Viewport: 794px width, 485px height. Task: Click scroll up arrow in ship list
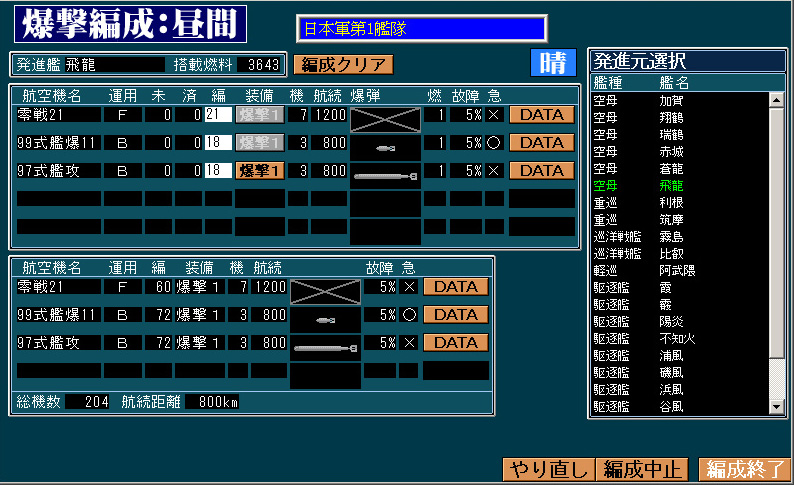click(x=776, y=100)
